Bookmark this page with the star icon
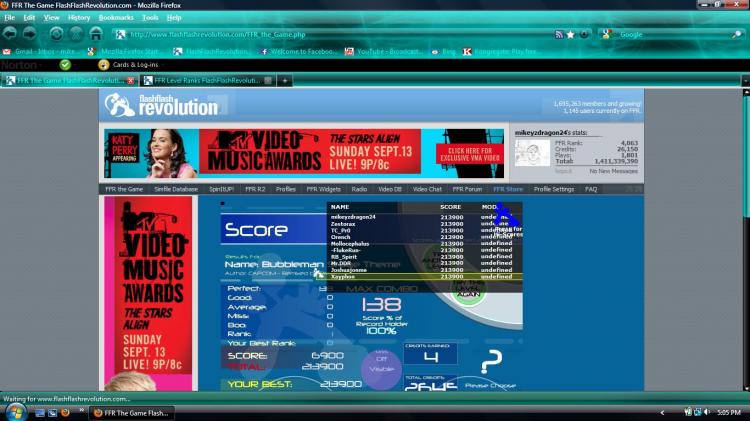The image size is (750, 421). pos(571,34)
